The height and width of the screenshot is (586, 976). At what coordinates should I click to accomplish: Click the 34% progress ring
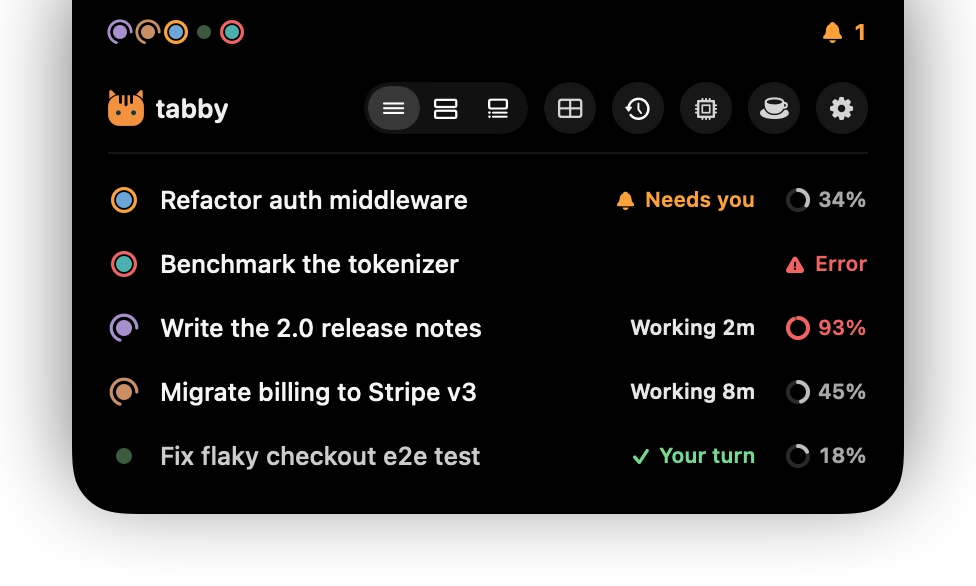[798, 200]
